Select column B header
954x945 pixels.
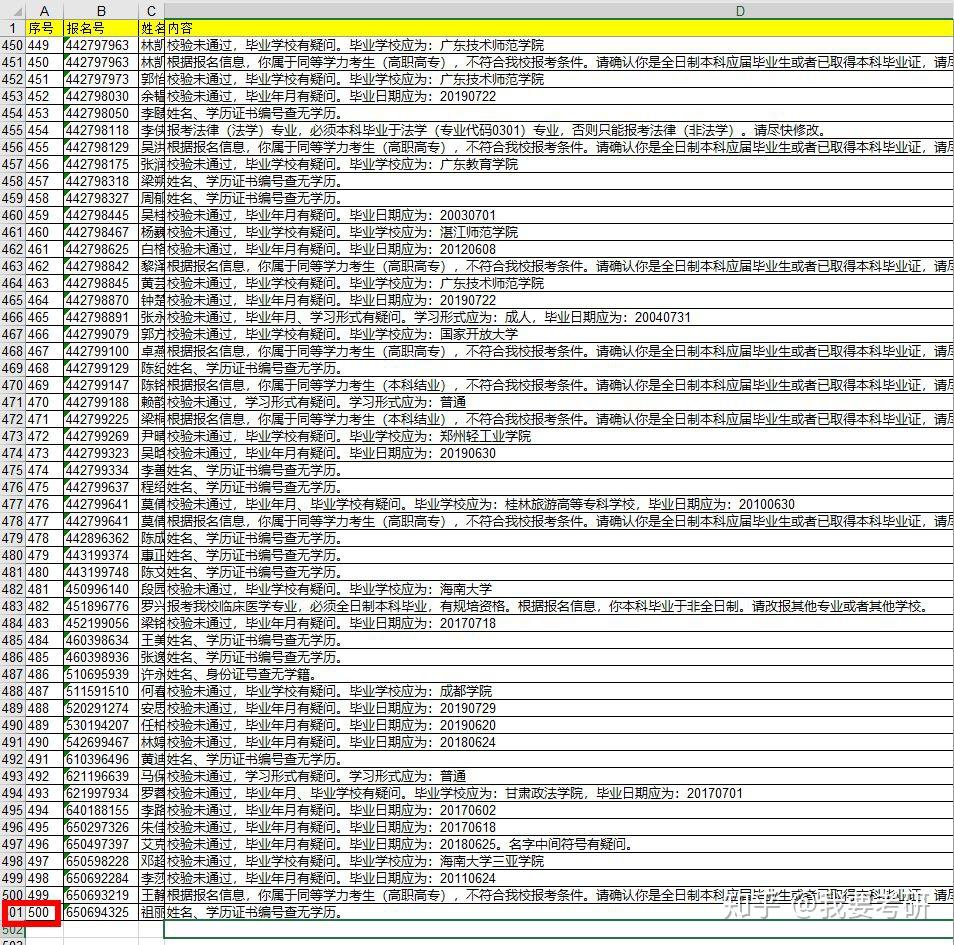[101, 10]
